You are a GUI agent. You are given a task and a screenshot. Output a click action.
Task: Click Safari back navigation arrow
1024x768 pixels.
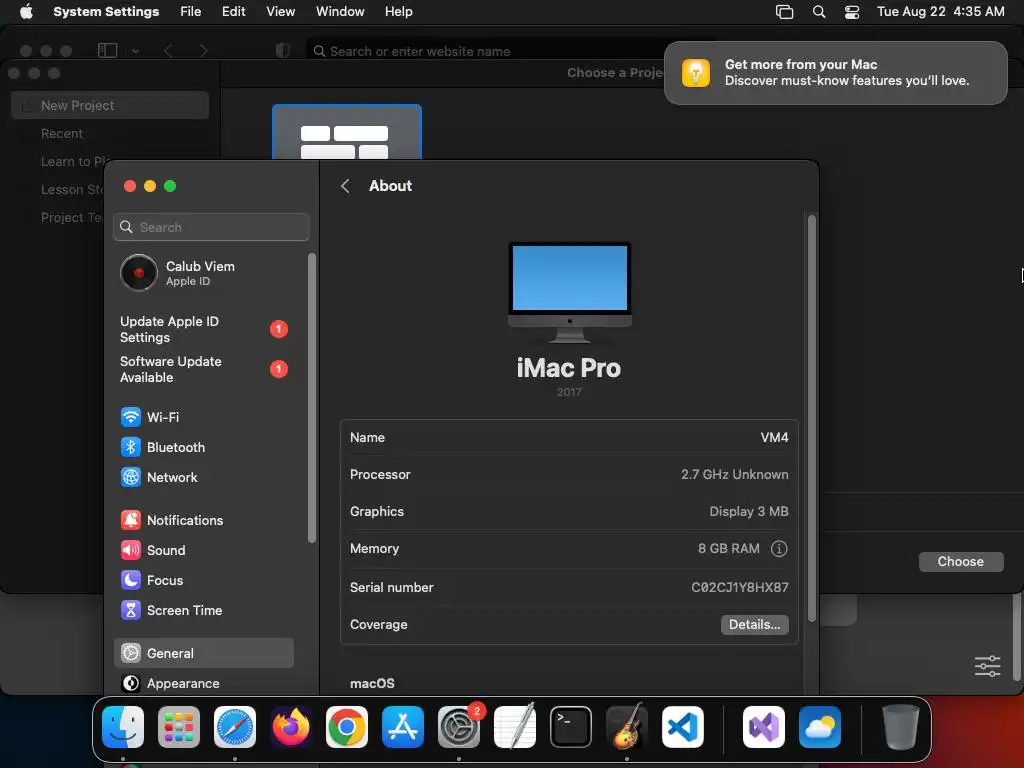pyautogui.click(x=168, y=50)
